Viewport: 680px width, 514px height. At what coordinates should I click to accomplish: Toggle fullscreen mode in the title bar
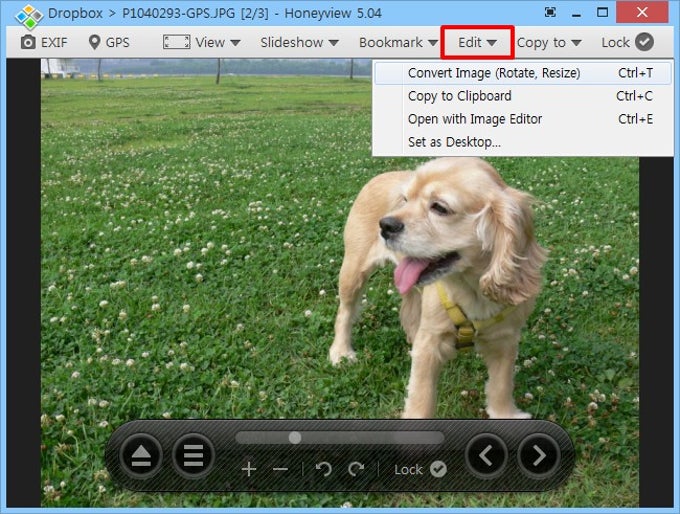pos(550,12)
